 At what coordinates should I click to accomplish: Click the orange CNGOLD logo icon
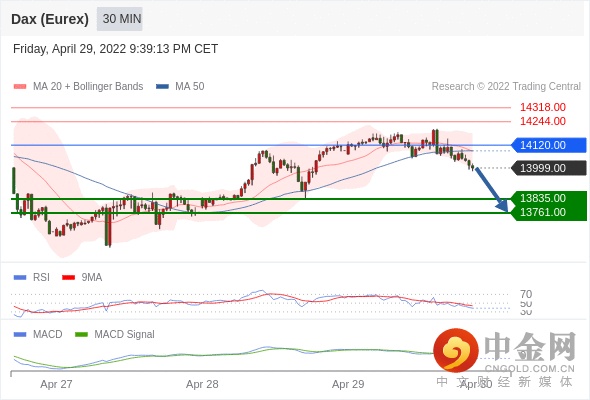456,350
